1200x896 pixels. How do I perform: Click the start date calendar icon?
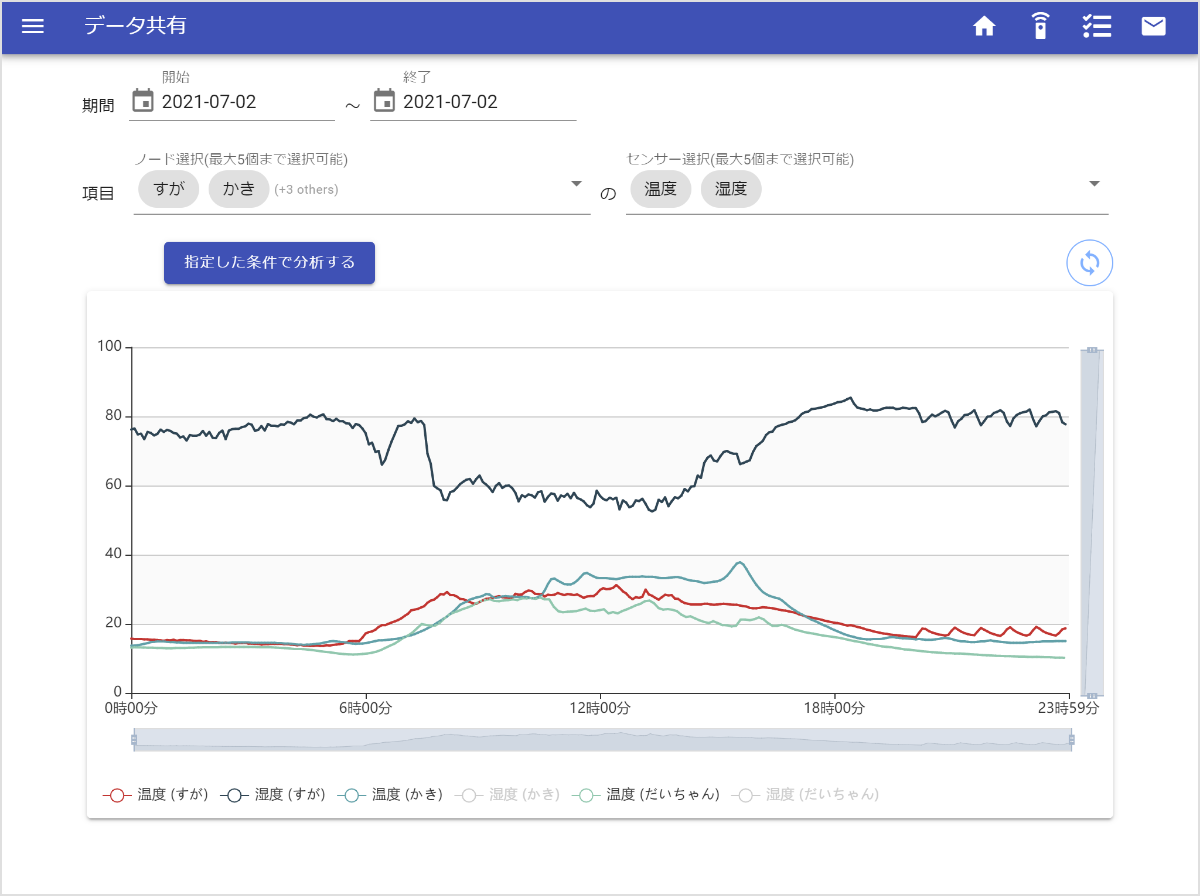143,101
